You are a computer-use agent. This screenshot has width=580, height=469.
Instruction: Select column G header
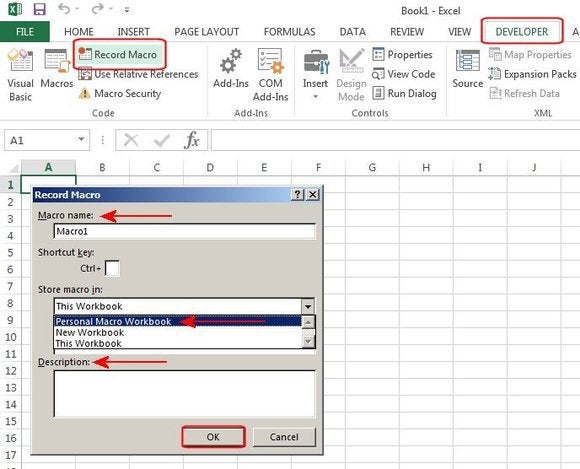tap(372, 168)
